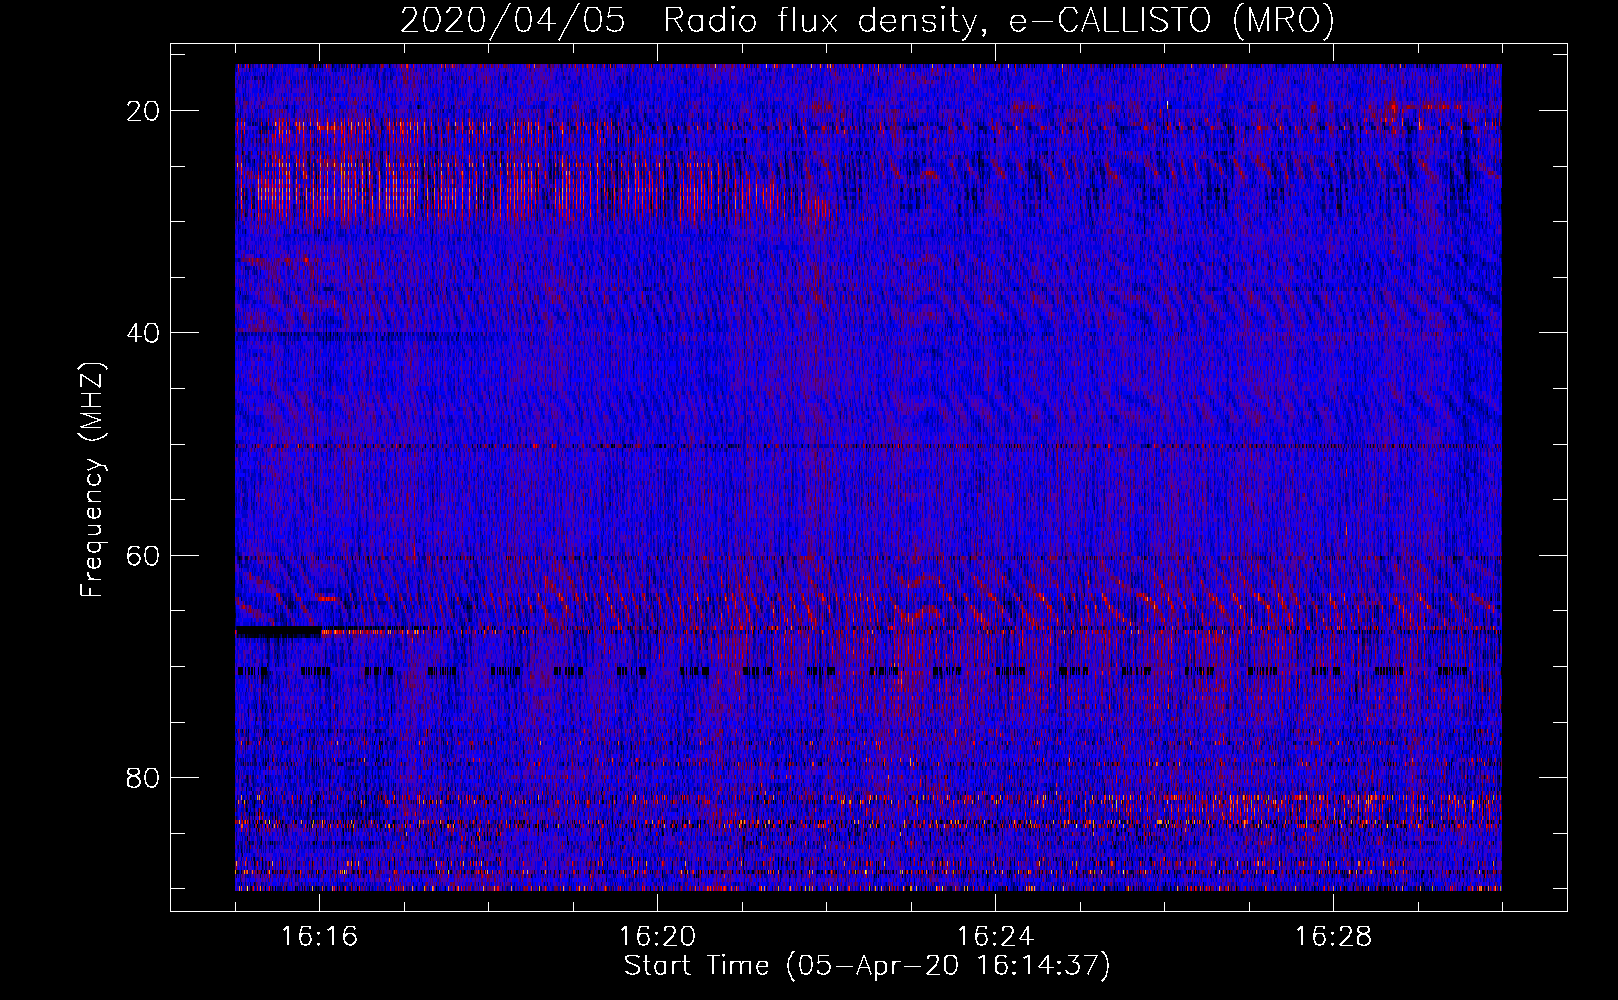
Task: Click the time tick label "16:28"
Action: pyautogui.click(x=1333, y=936)
